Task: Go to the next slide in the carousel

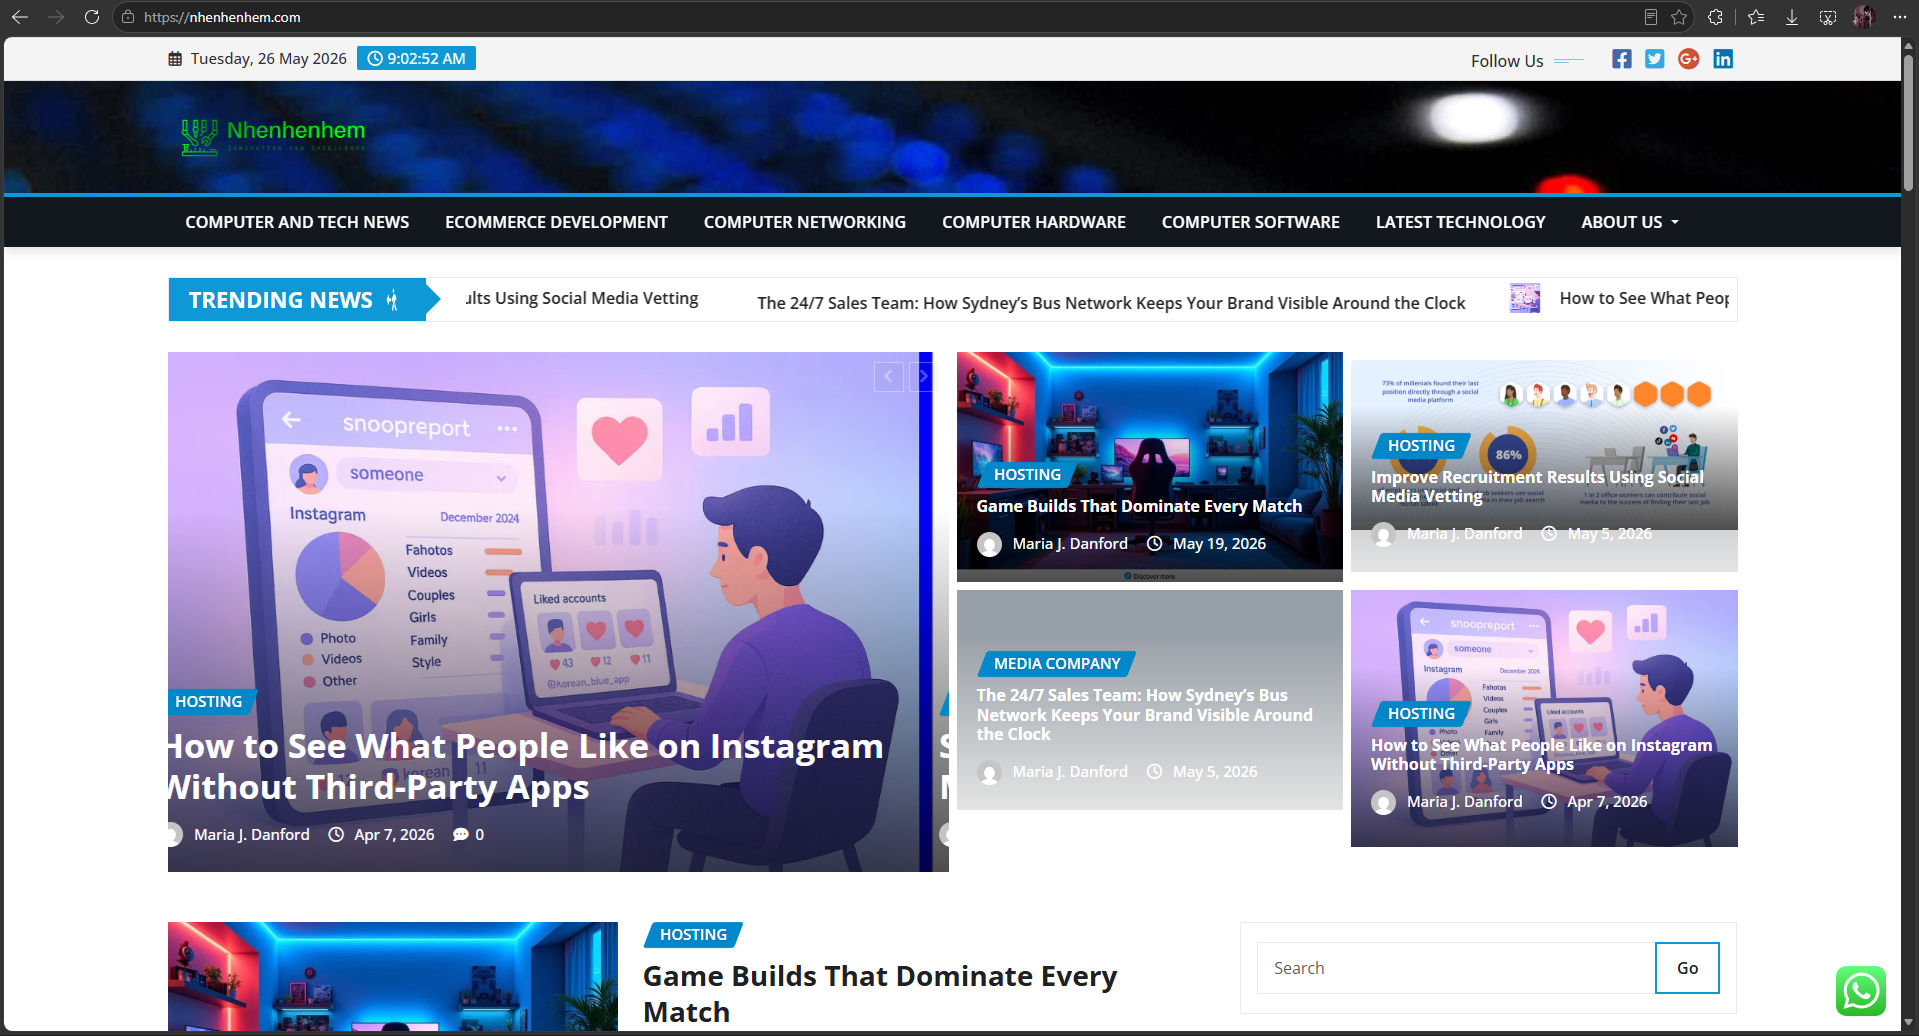Action: coord(922,377)
